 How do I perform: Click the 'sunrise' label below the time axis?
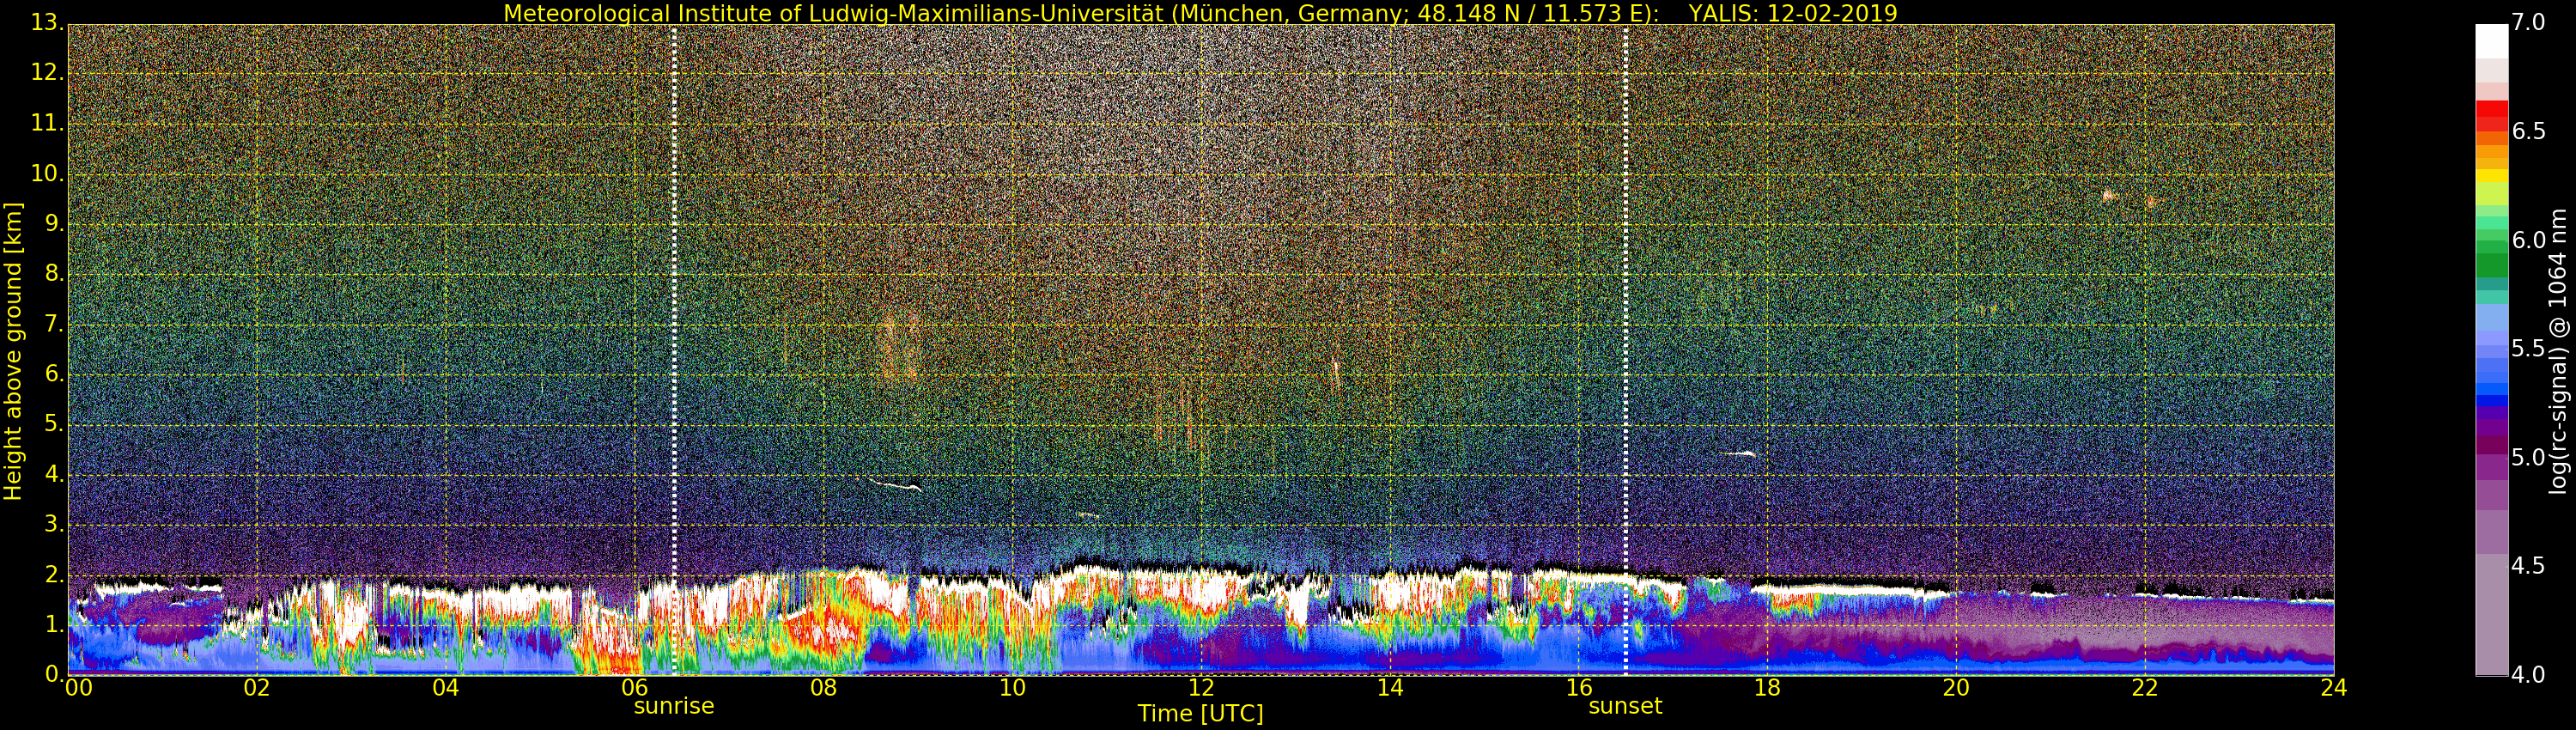(x=674, y=706)
